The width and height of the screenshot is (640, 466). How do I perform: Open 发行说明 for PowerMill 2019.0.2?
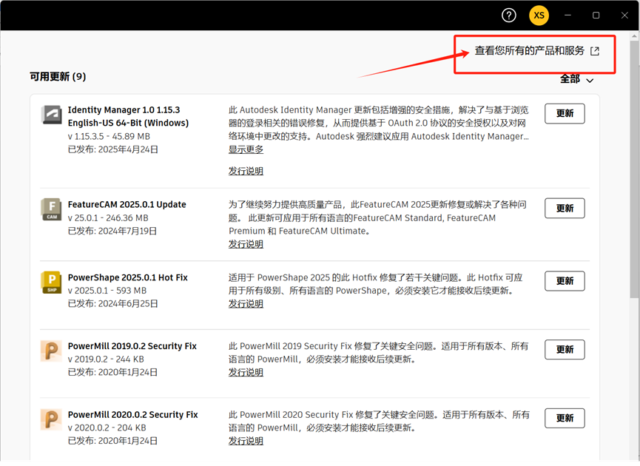click(x=246, y=372)
